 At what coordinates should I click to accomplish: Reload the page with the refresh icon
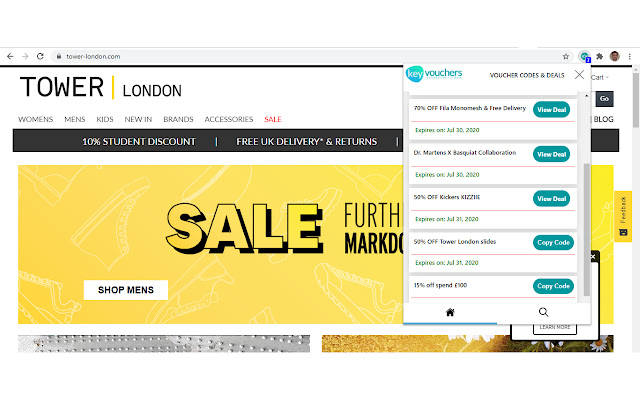coord(40,56)
